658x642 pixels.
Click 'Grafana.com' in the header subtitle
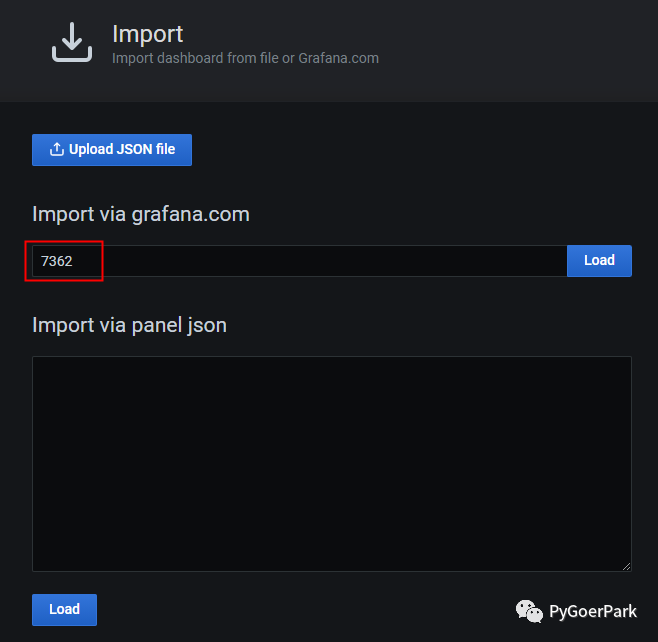click(338, 58)
